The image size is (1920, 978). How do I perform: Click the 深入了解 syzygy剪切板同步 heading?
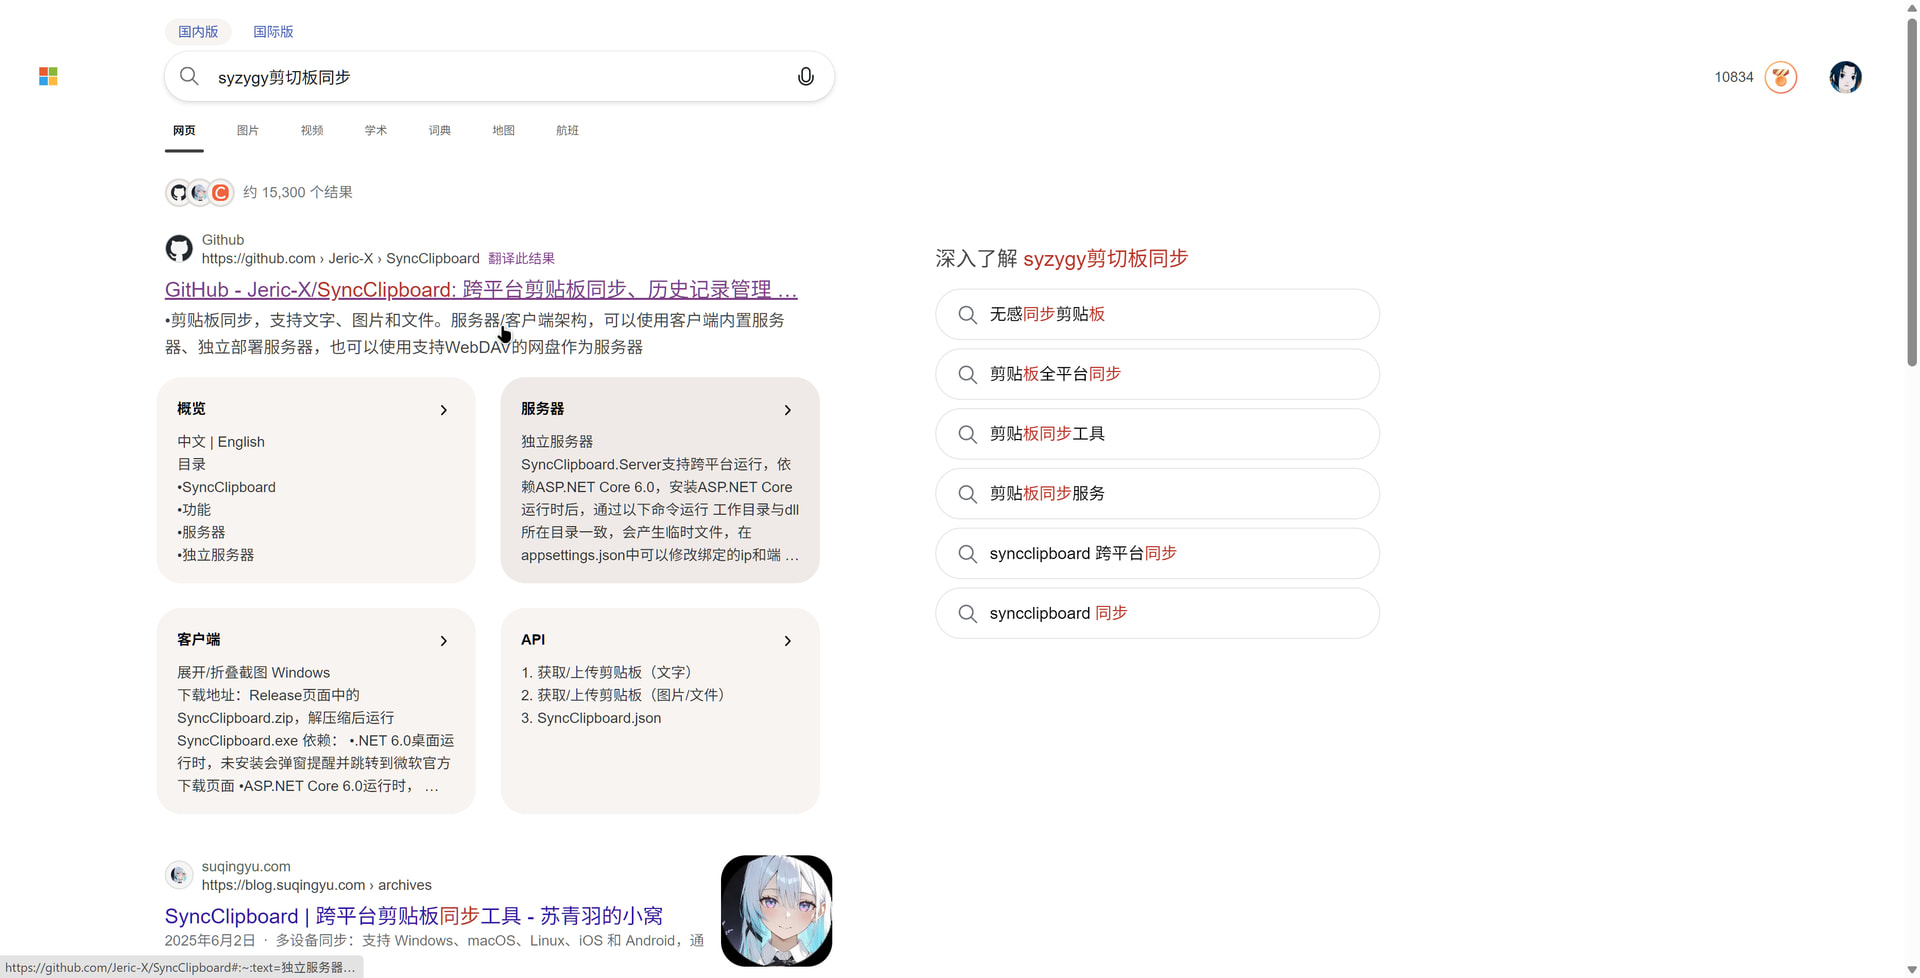(x=1062, y=259)
